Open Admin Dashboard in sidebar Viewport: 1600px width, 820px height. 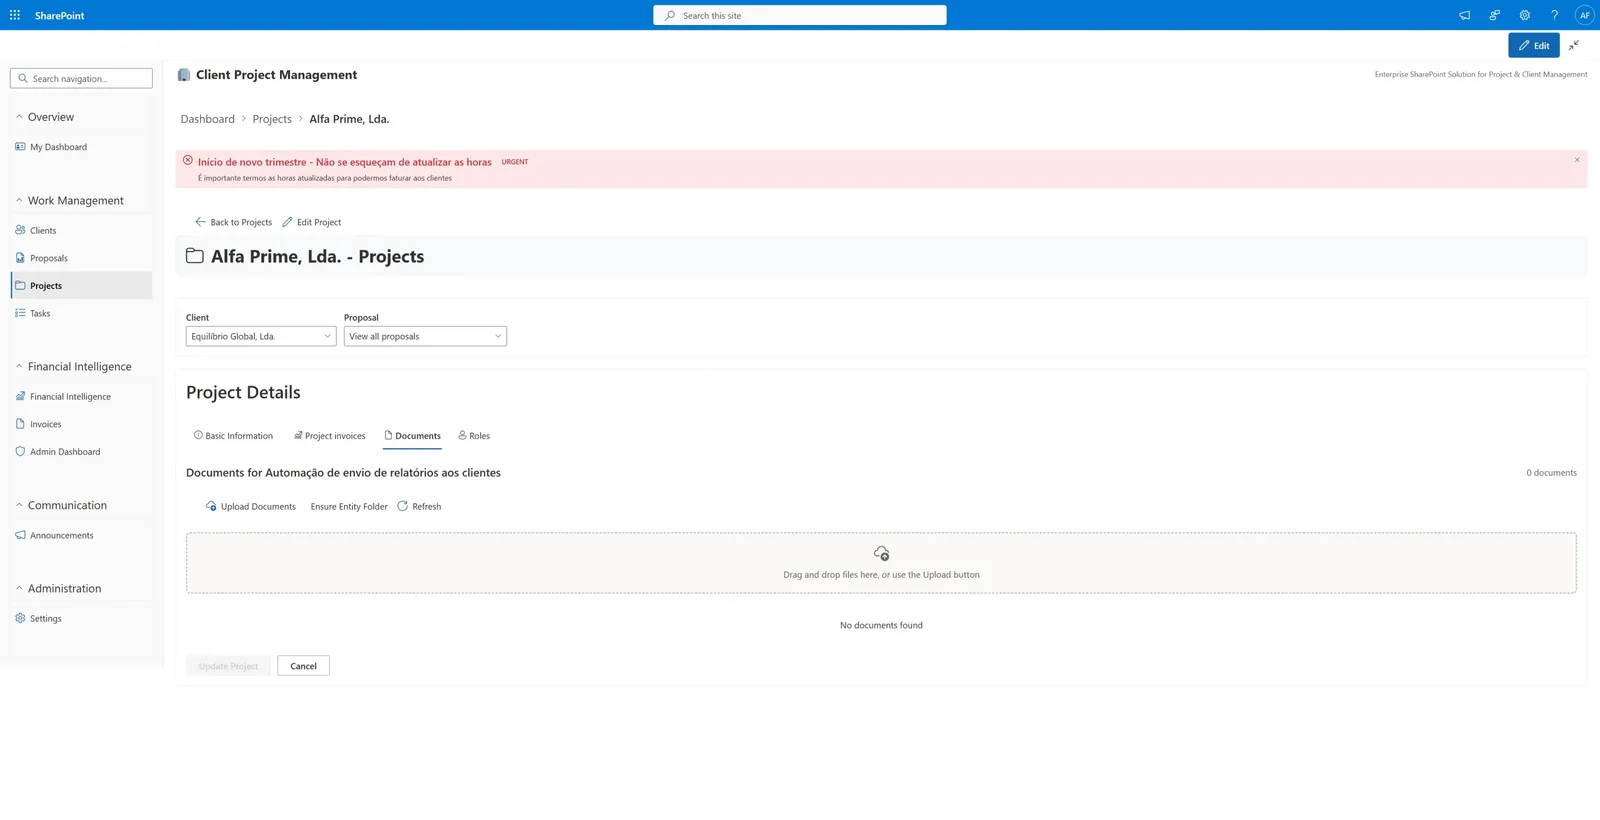[x=81, y=452]
